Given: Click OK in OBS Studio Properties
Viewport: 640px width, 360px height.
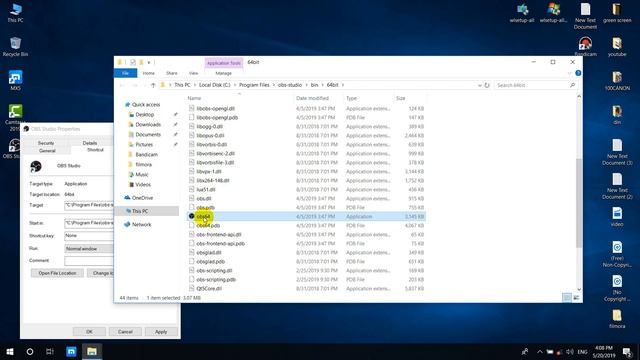Looking at the screenshot, I should click(x=89, y=331).
